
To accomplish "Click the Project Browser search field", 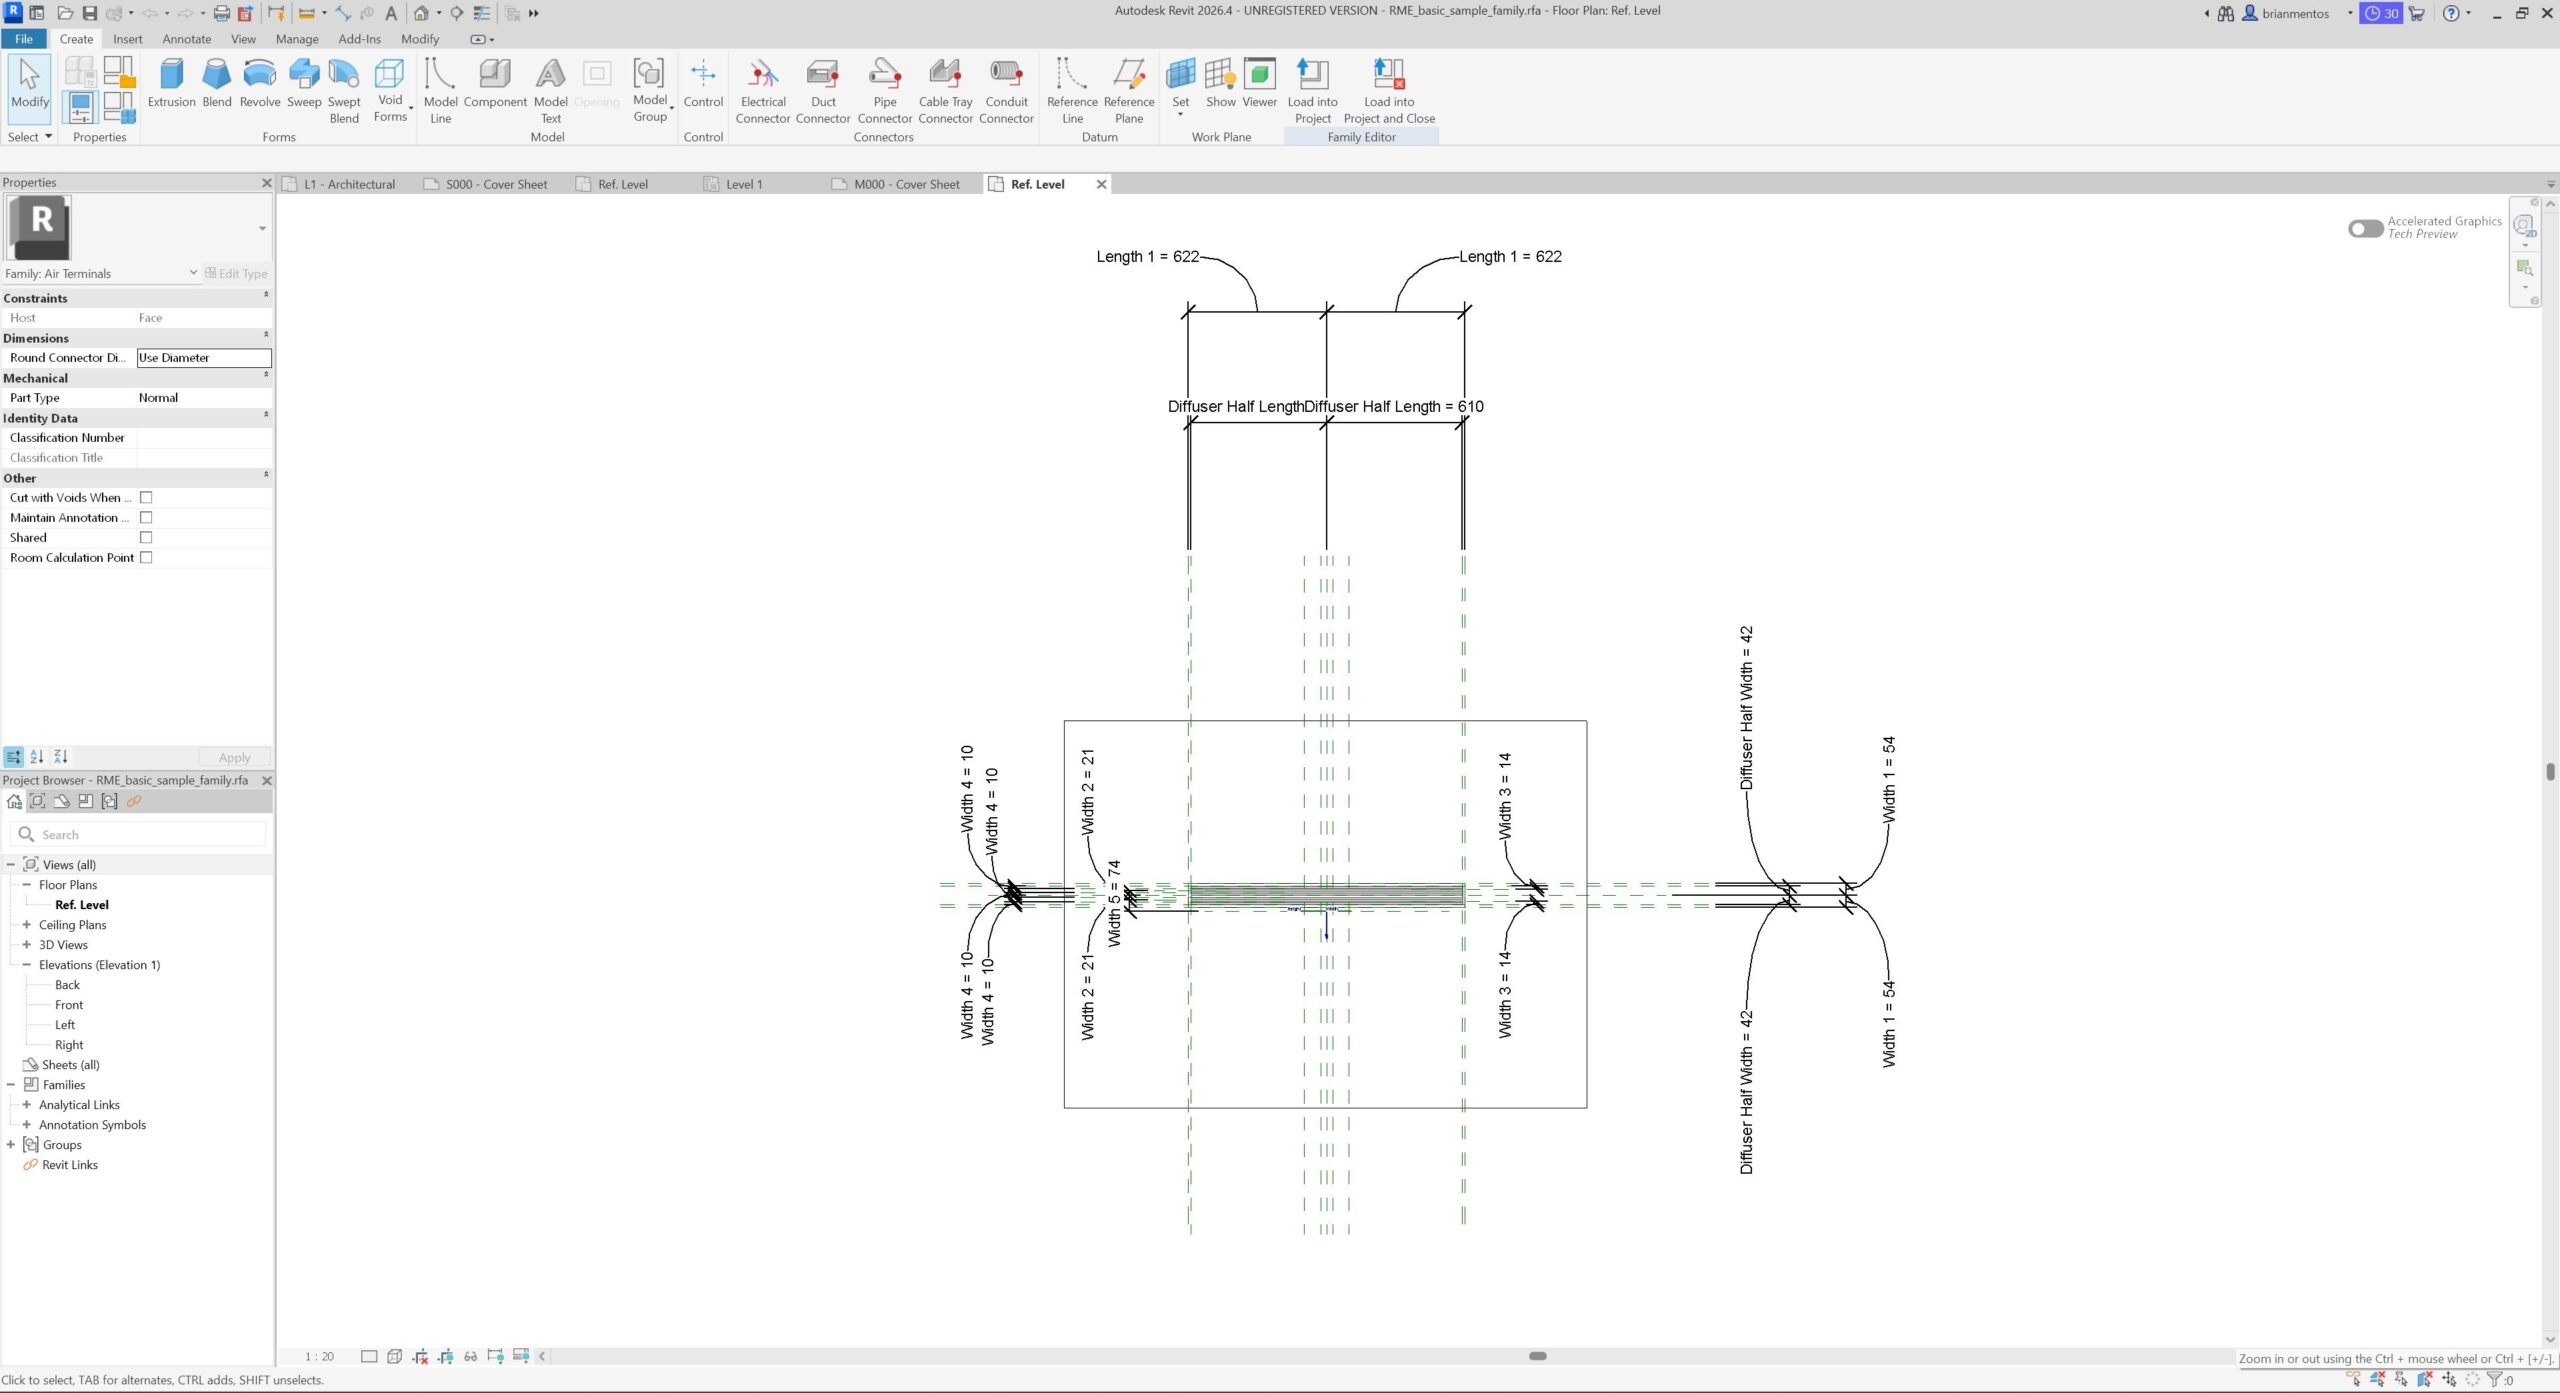I will point(139,834).
